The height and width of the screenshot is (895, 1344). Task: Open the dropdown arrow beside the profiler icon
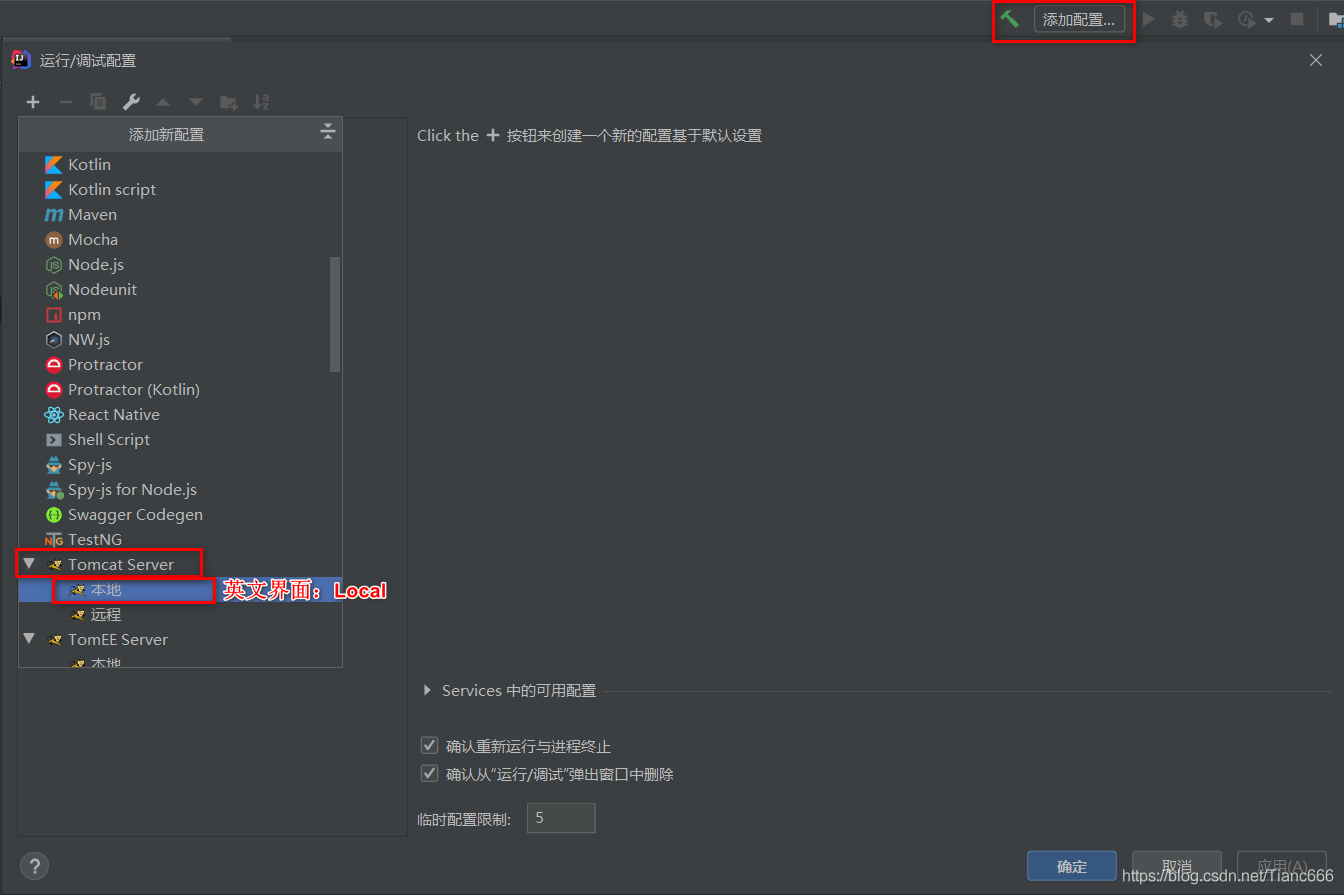[x=1269, y=20]
